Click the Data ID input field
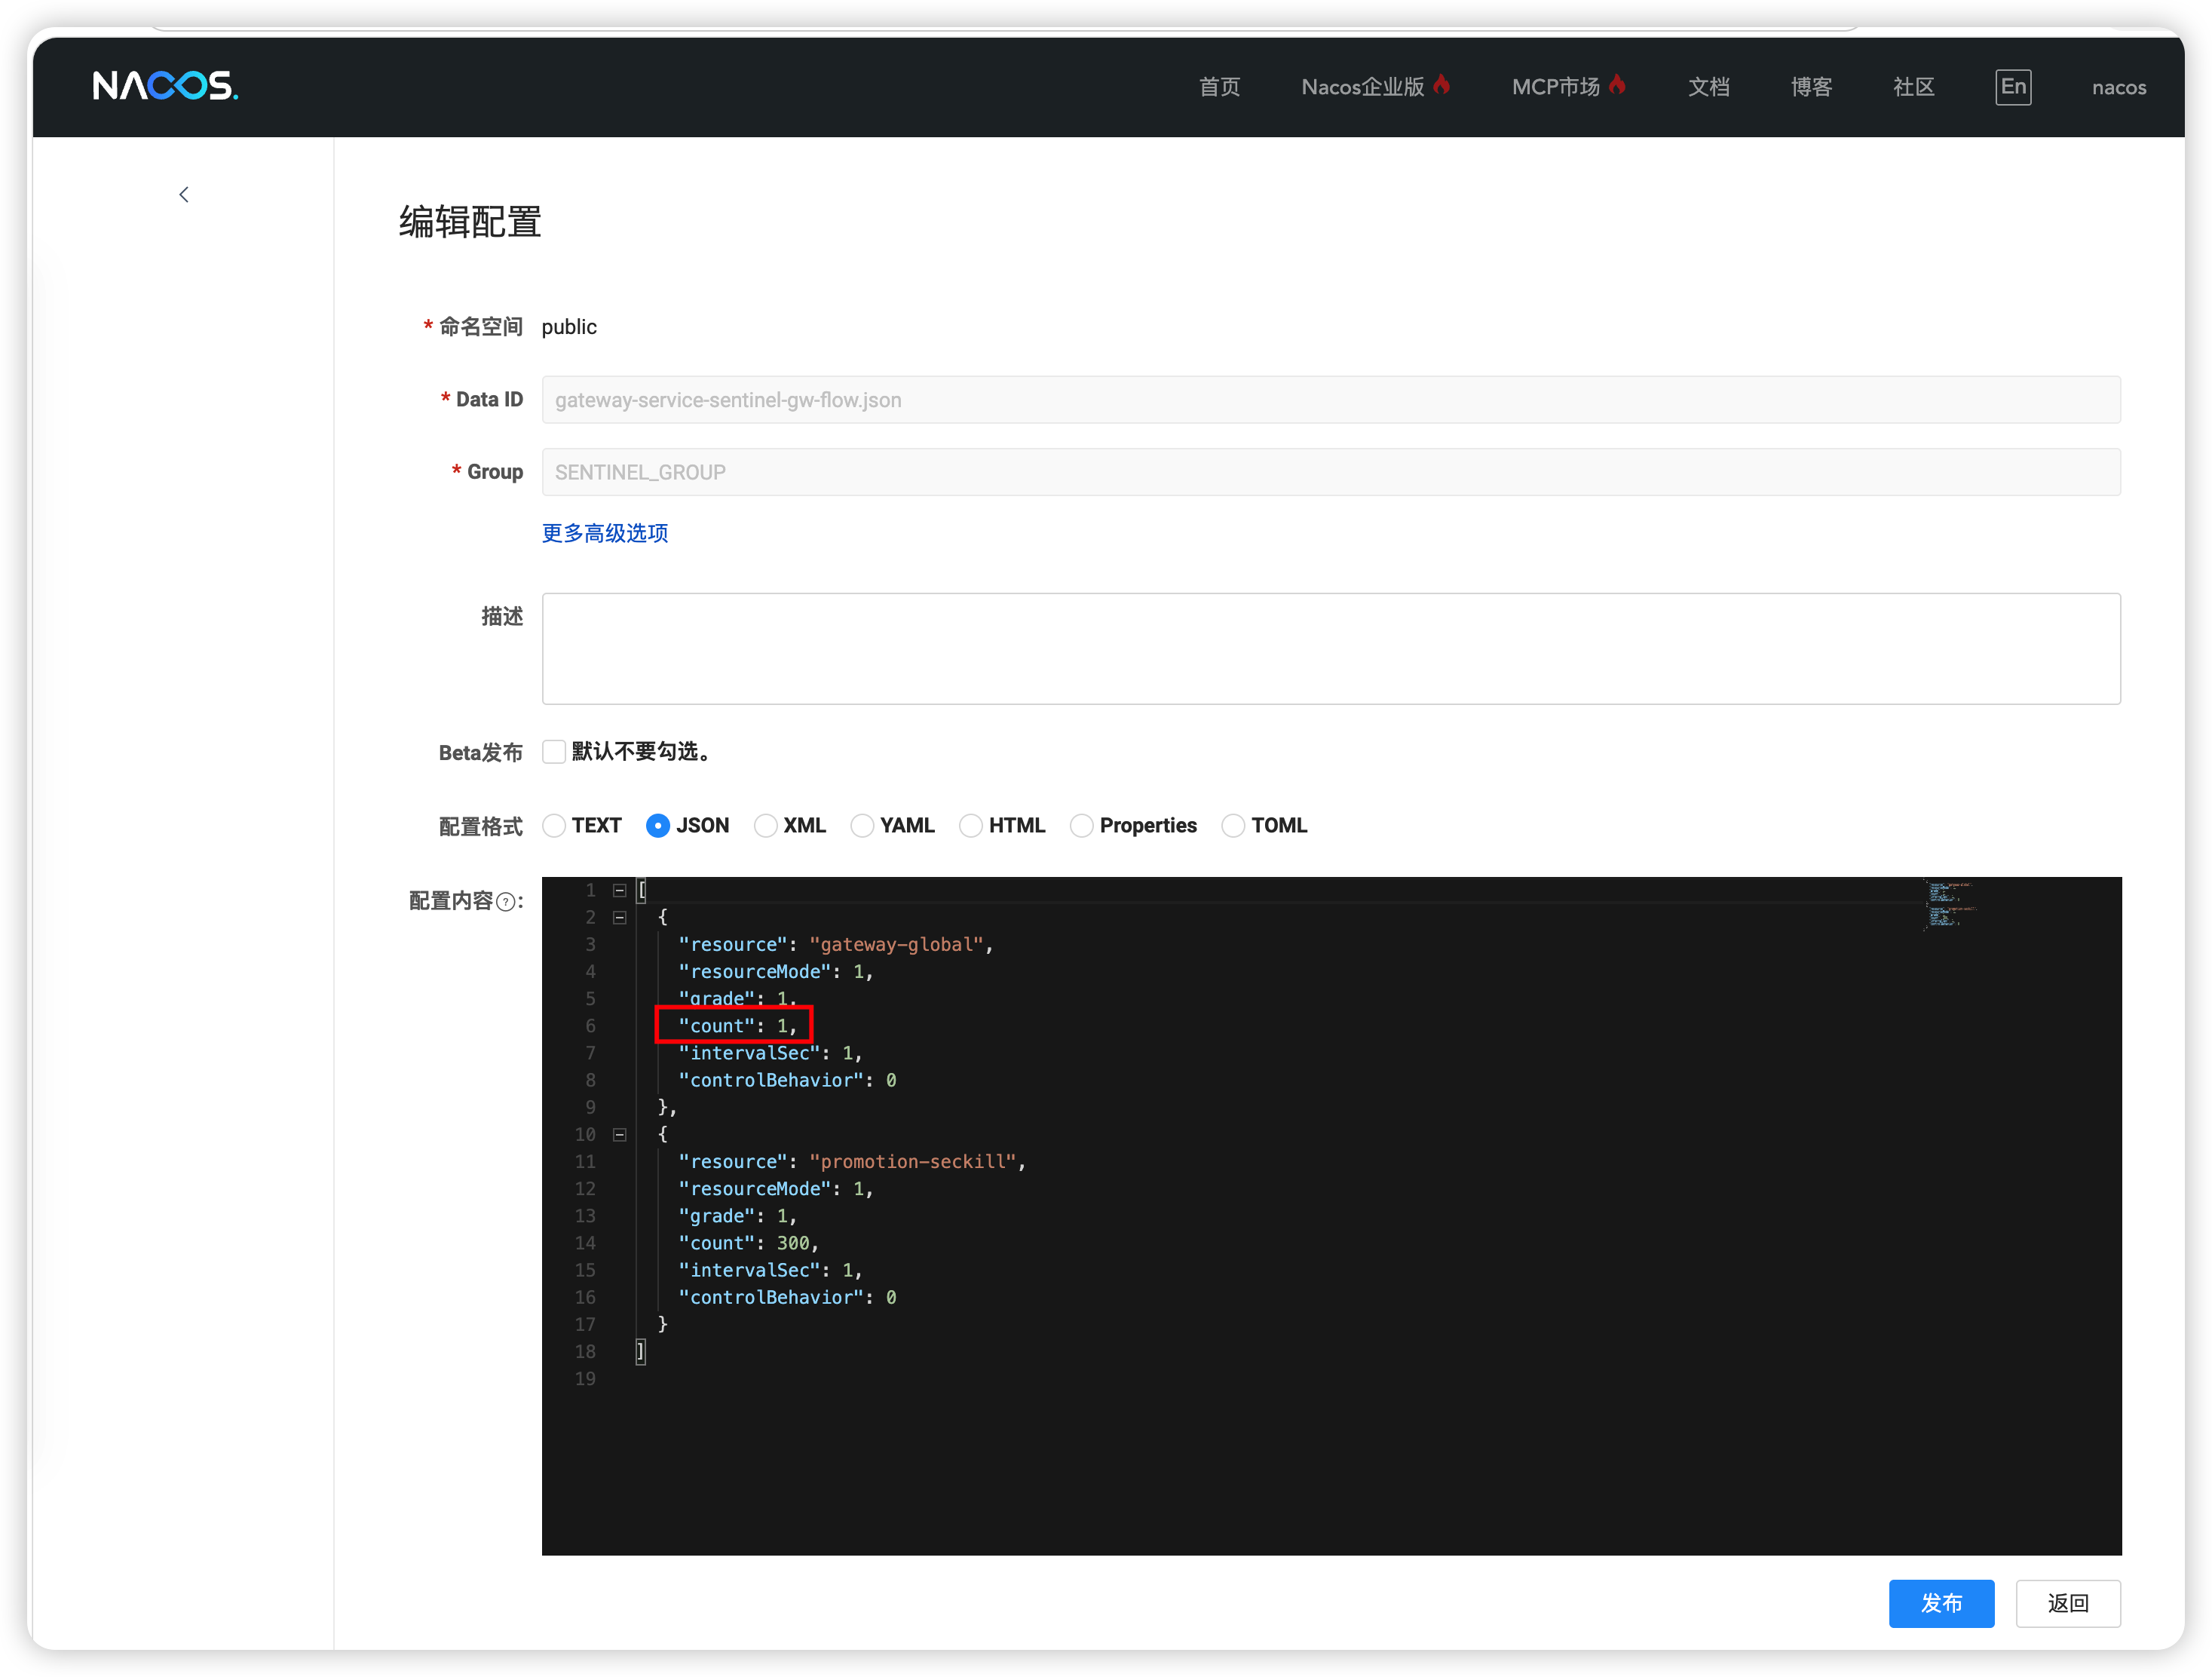Screen dimensions: 2212x1677 coord(1331,400)
